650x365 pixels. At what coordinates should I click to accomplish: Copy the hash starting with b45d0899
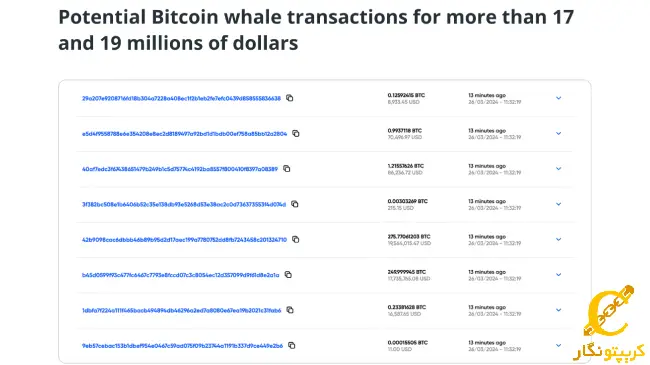pyautogui.click(x=288, y=275)
